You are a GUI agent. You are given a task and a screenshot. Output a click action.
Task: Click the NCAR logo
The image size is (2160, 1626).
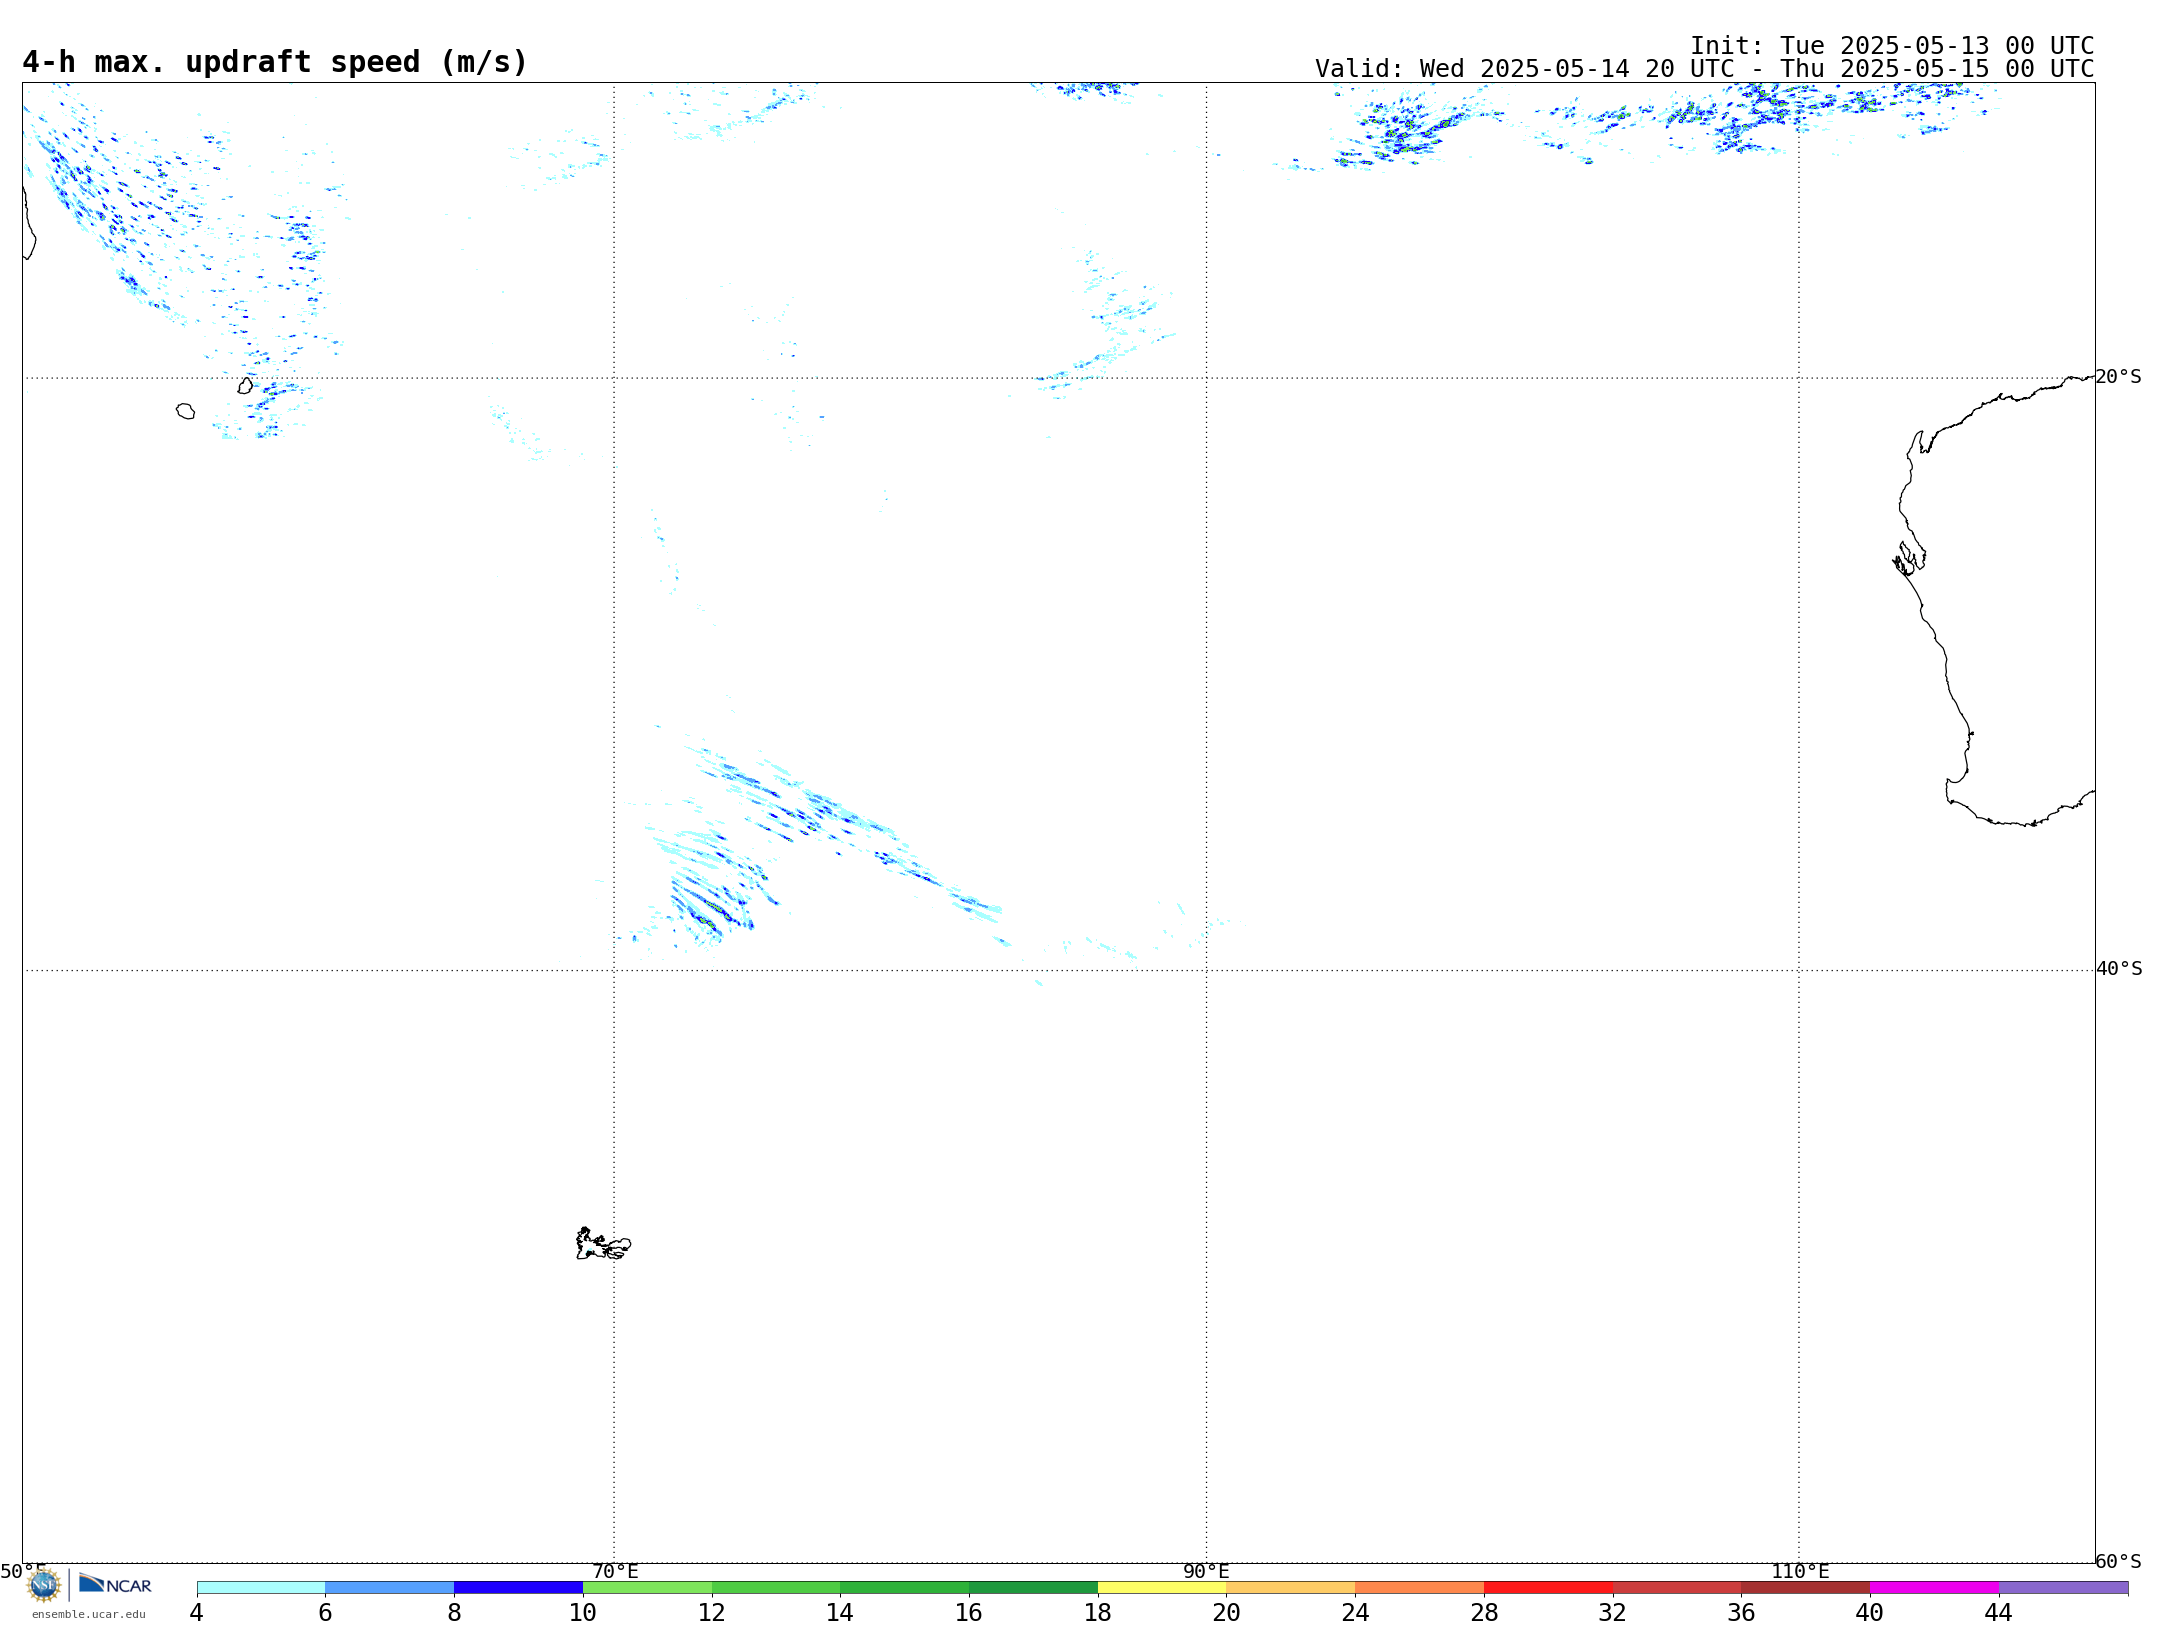point(115,1584)
